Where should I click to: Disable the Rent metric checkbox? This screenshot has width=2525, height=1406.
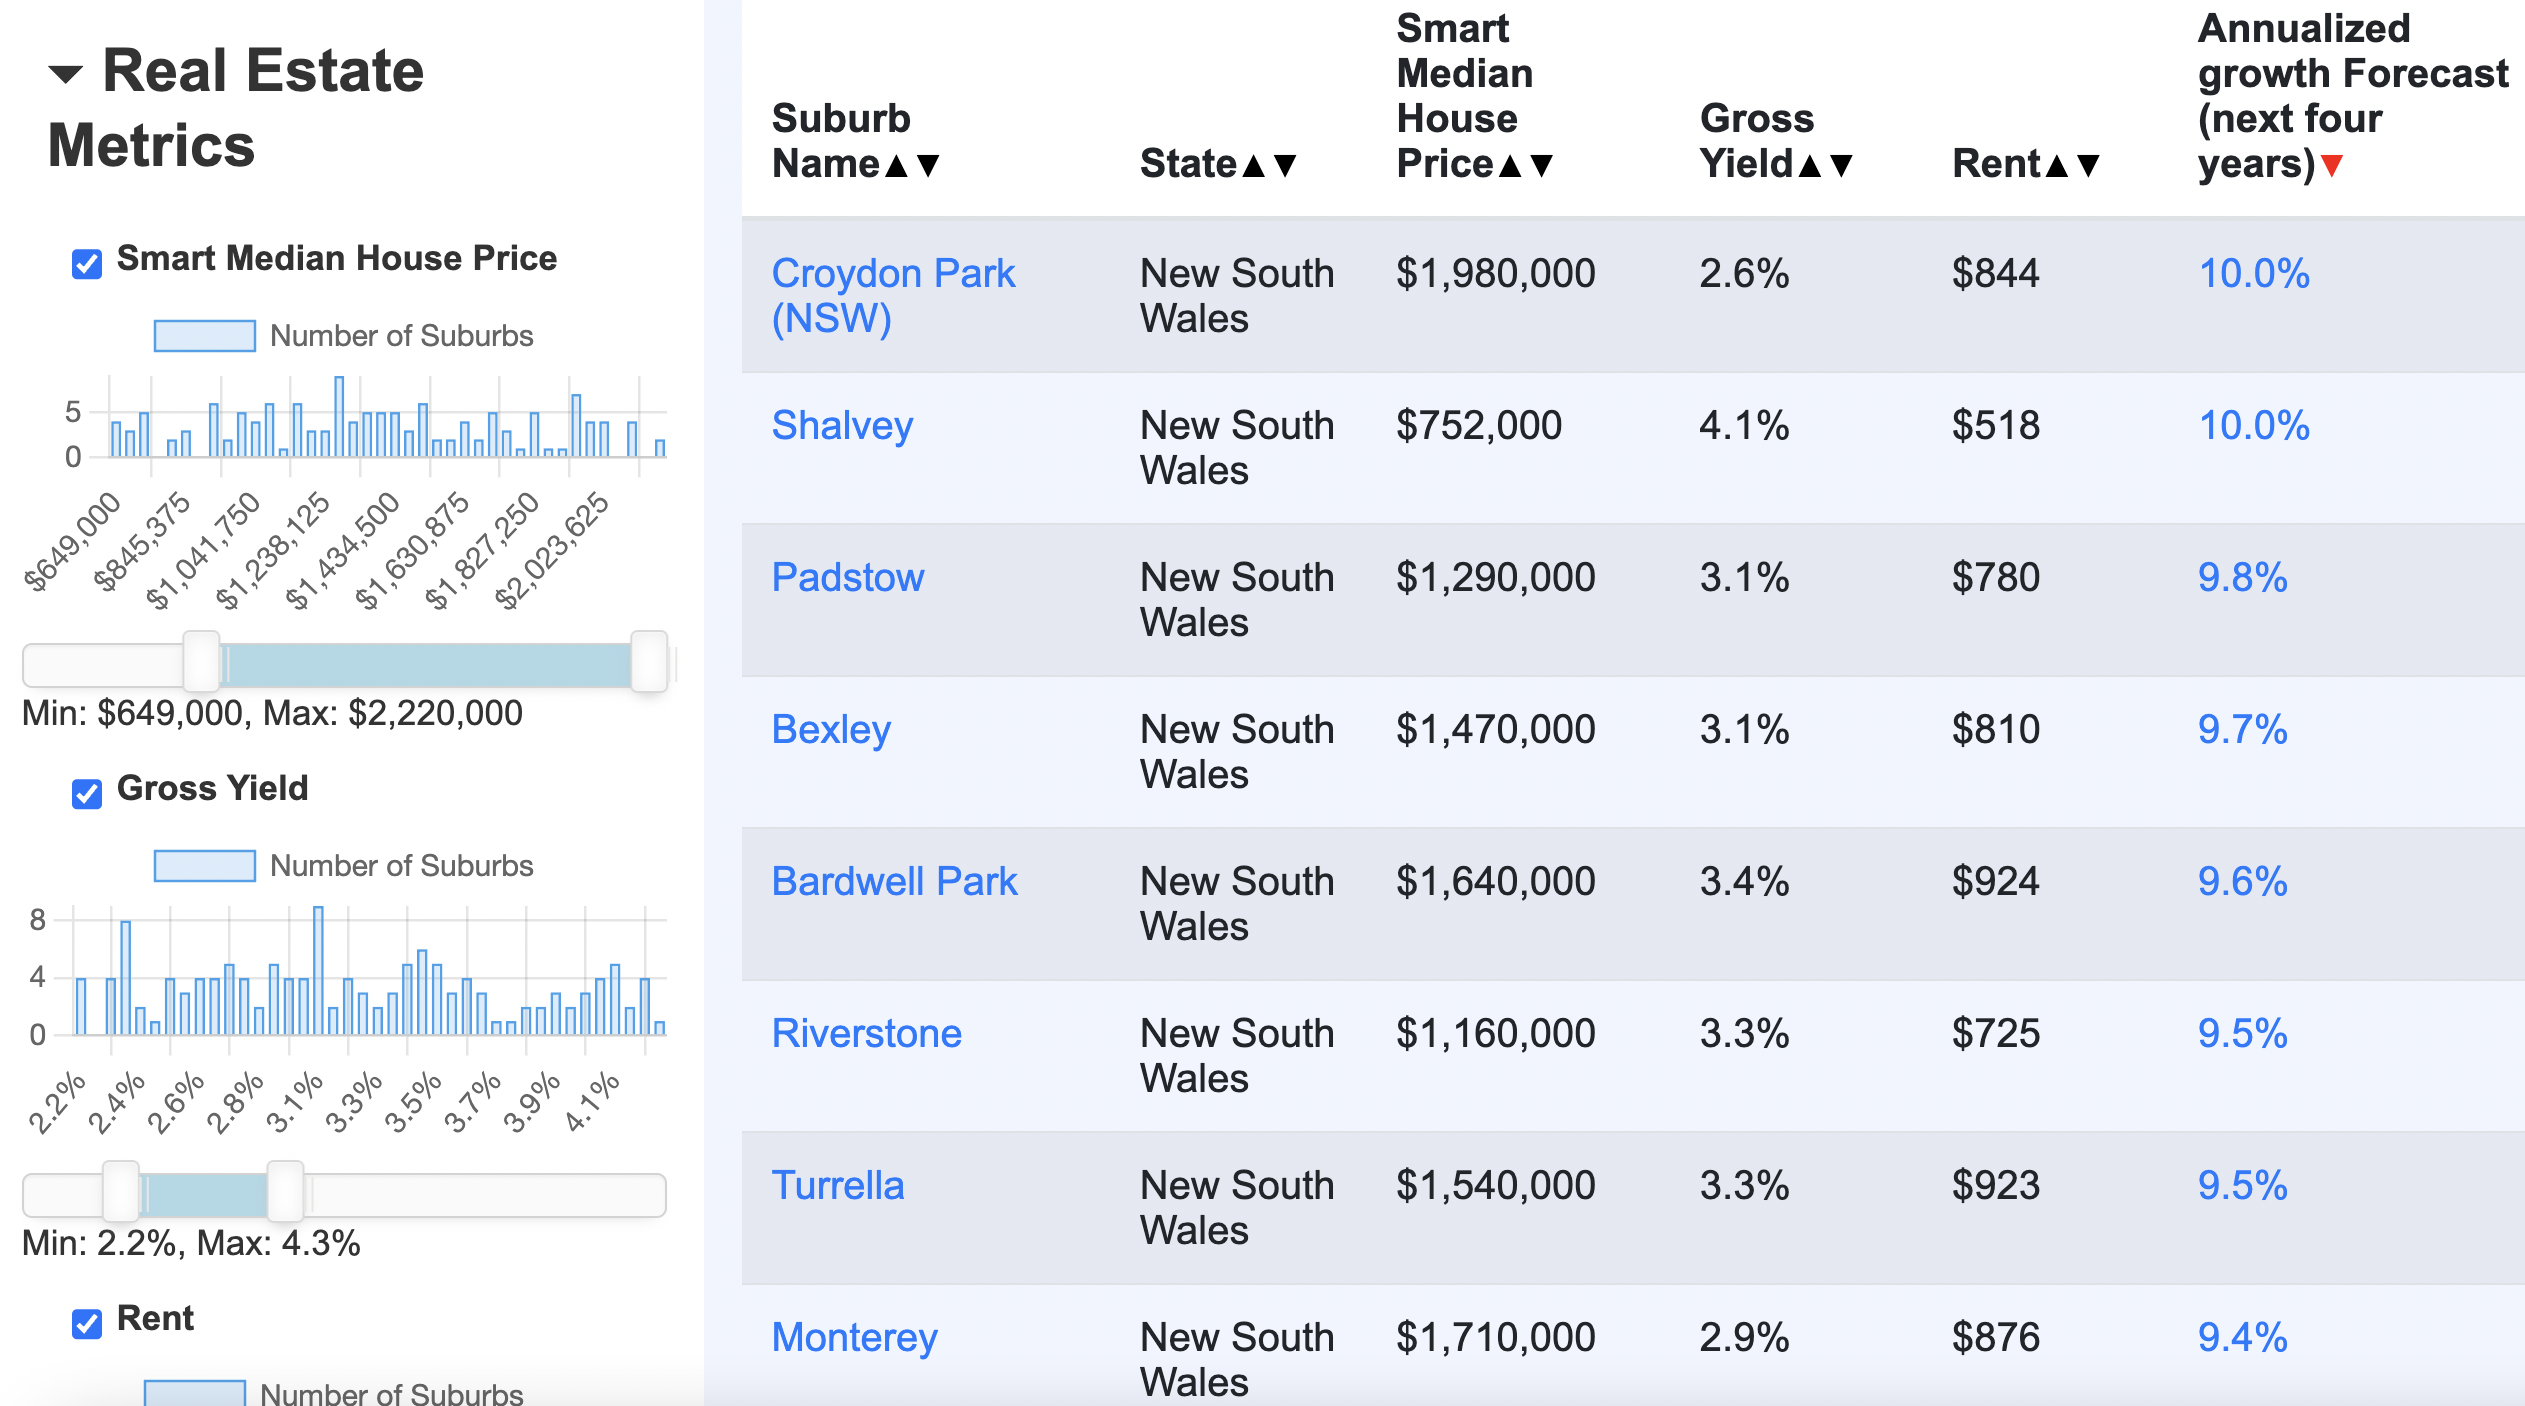coord(87,1323)
